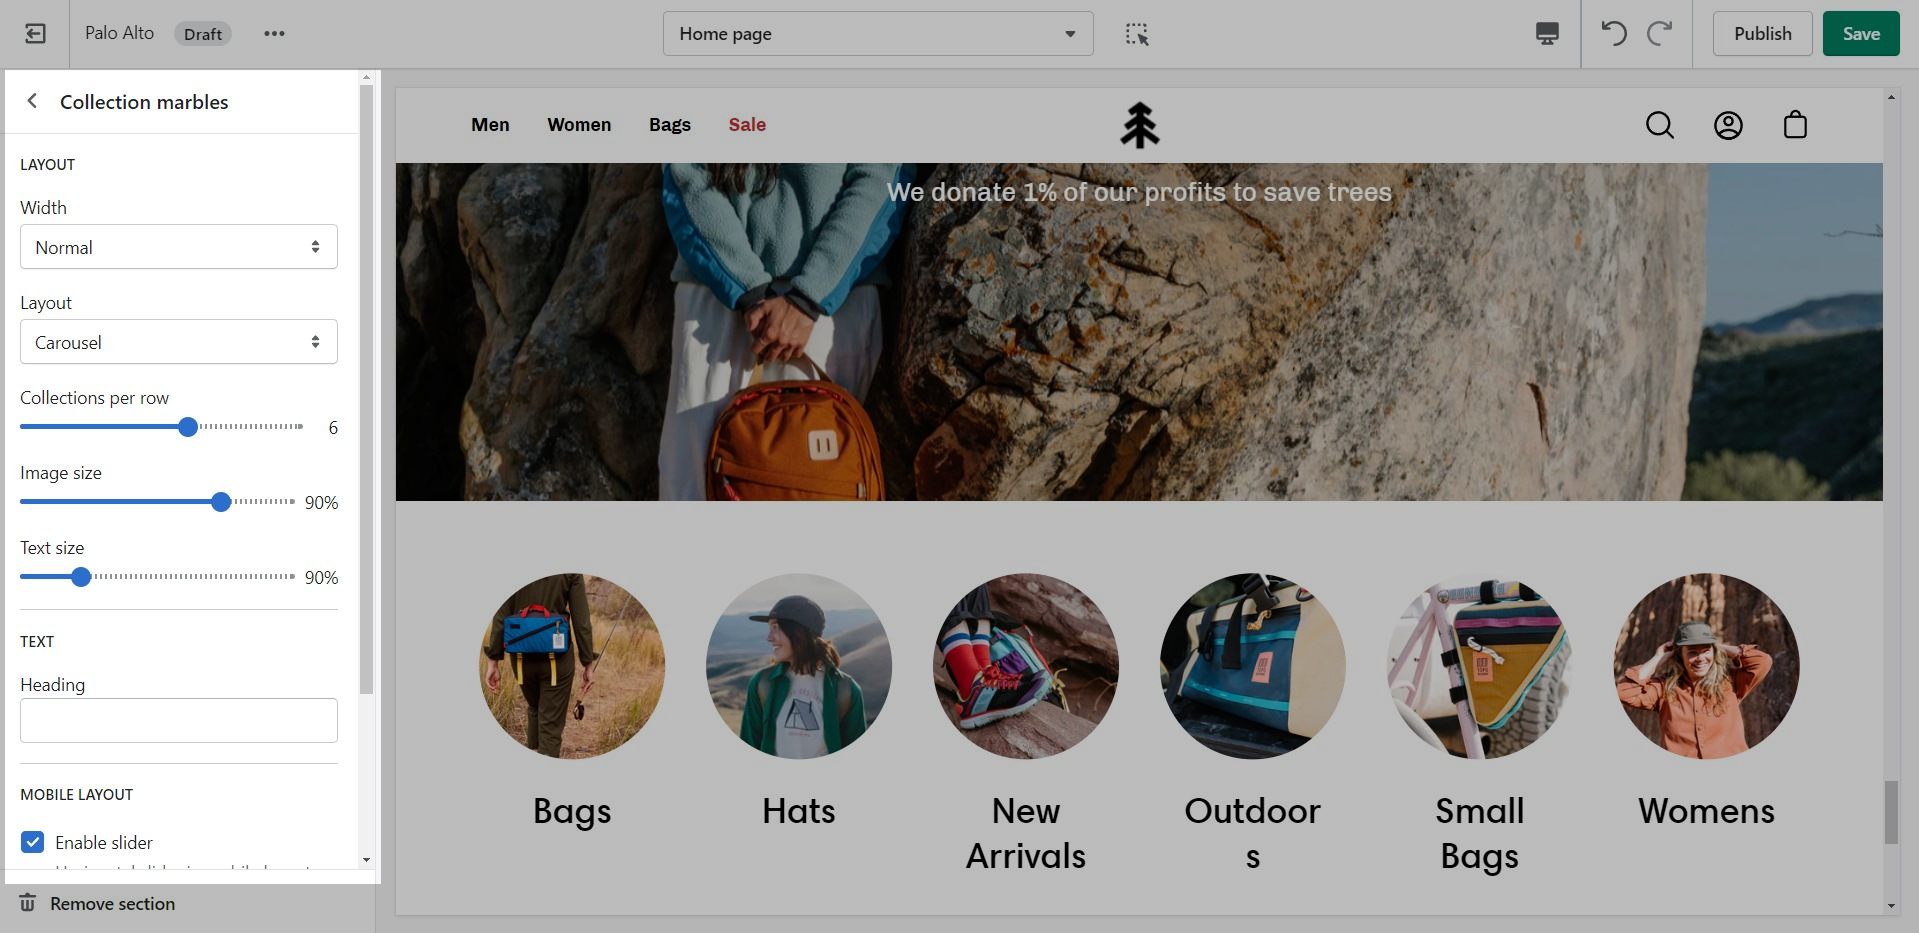The image size is (1919, 933).
Task: Click the exit editor icon
Action: 35,34
